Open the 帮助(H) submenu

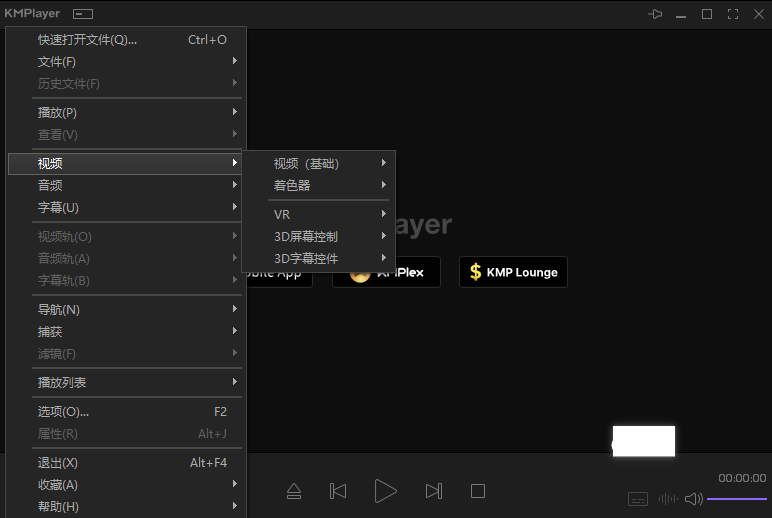[x=126, y=506]
